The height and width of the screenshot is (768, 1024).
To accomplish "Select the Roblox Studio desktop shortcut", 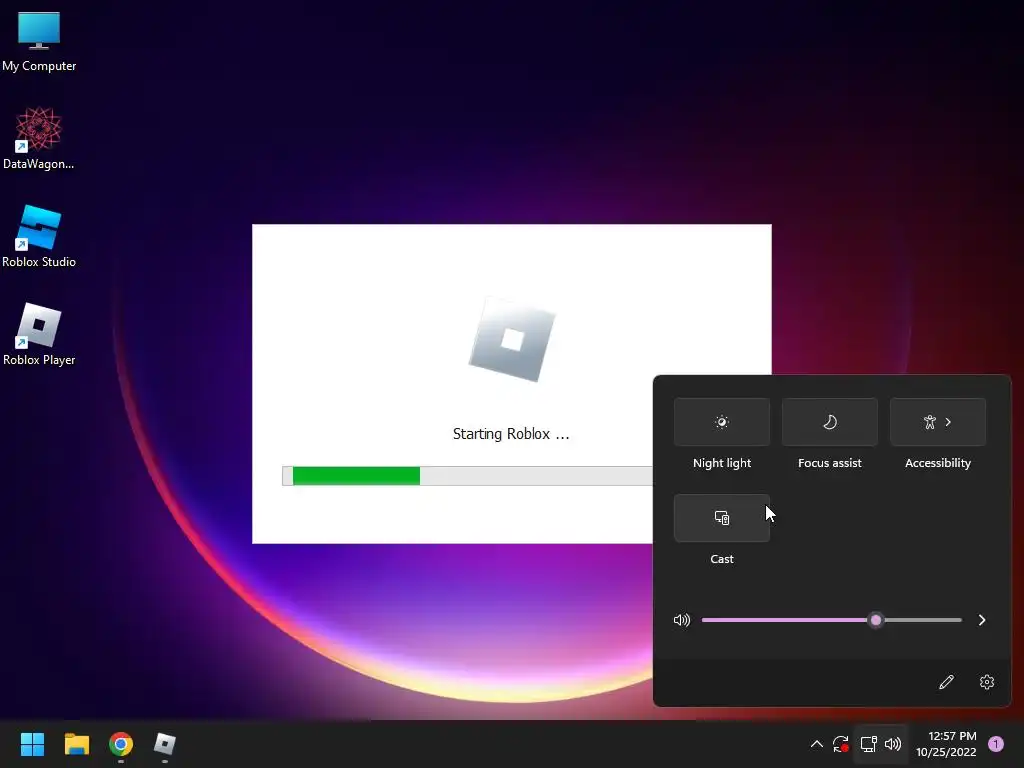I will (x=39, y=236).
